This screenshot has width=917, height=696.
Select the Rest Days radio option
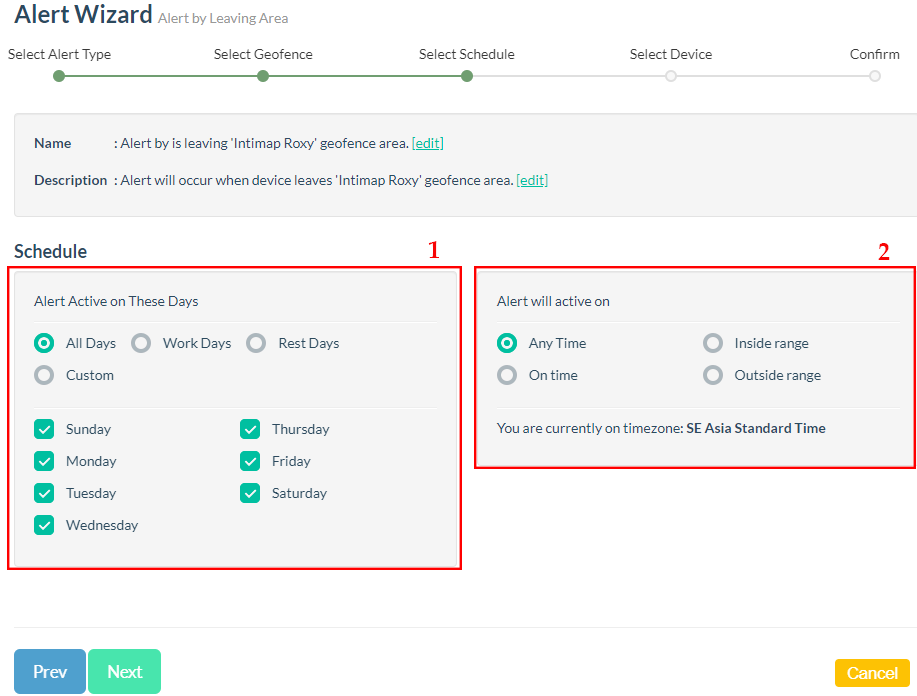(x=257, y=343)
